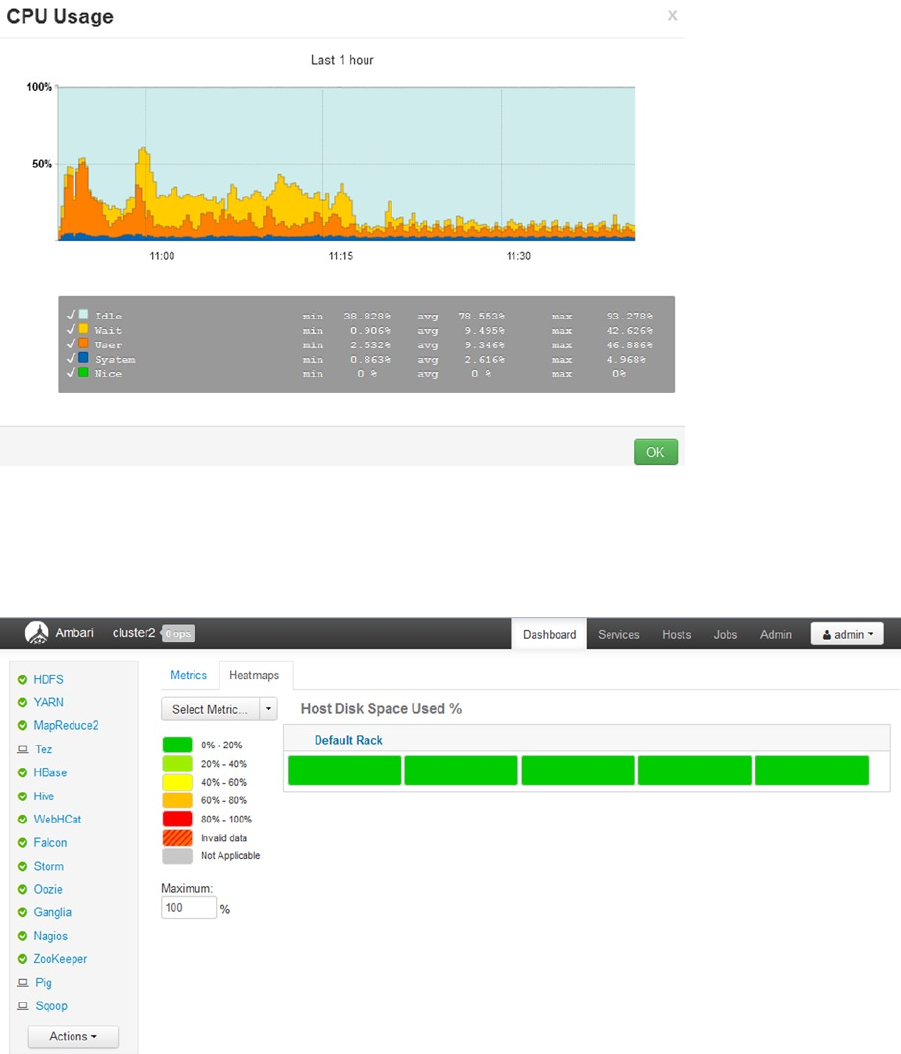
Task: Click the green OK button
Action: 656,452
